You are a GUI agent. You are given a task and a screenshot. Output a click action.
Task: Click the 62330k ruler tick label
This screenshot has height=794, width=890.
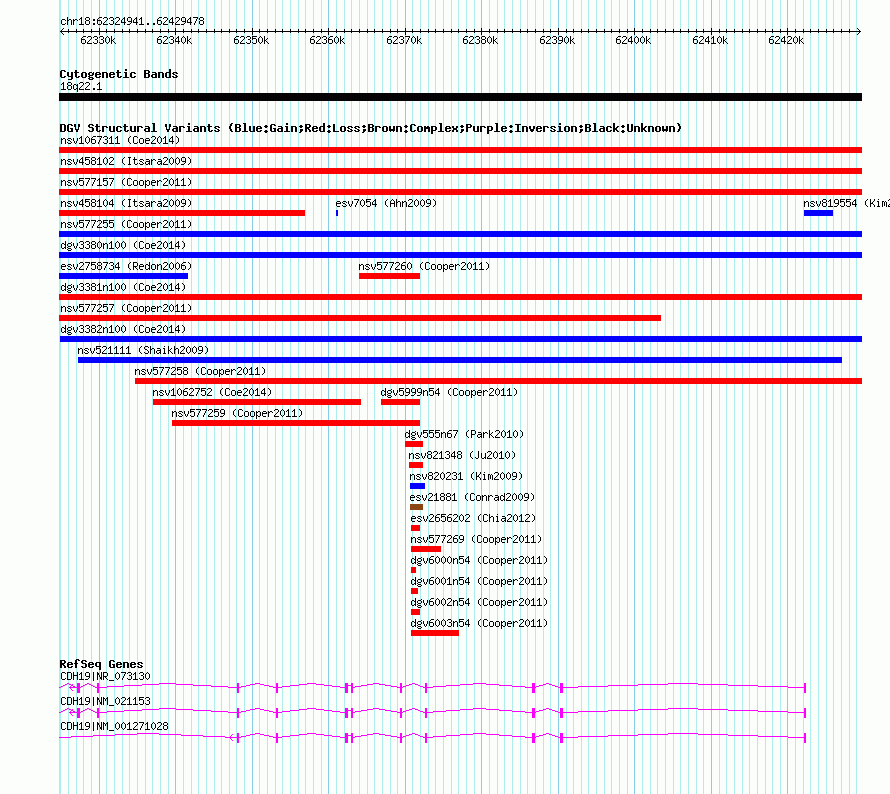tap(98, 40)
